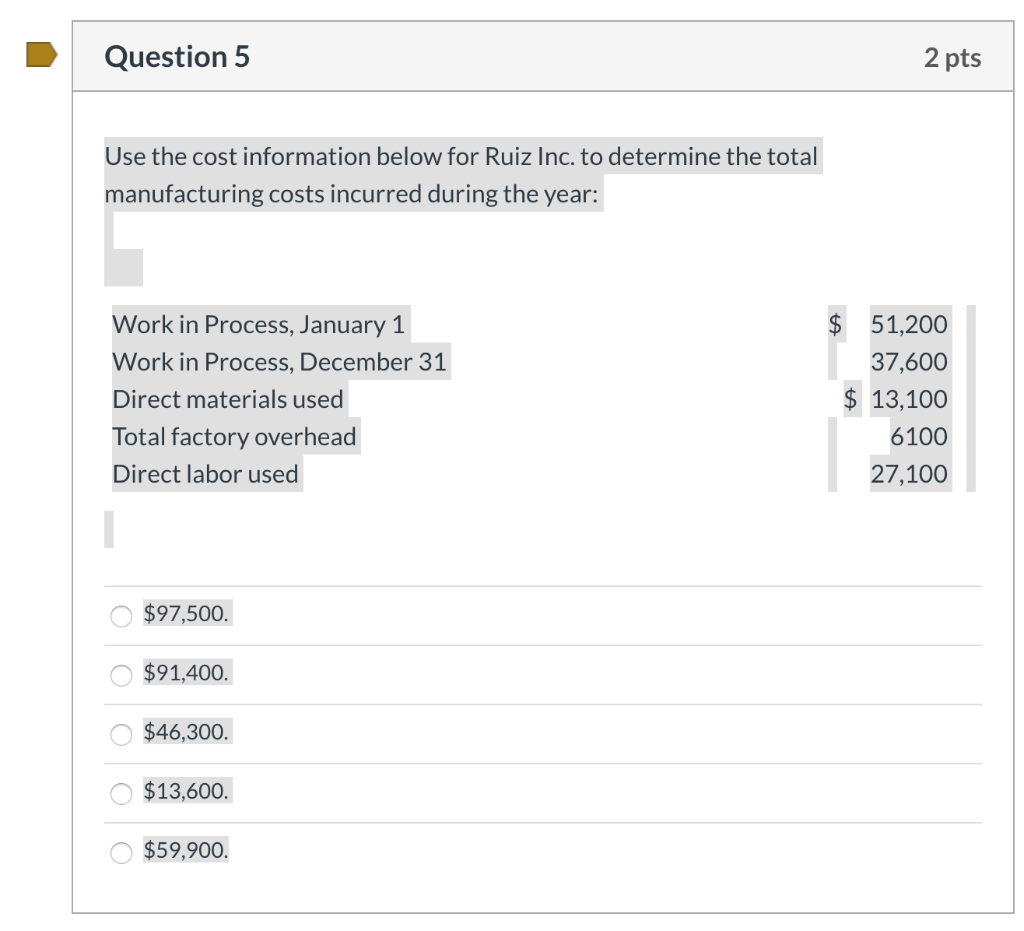This screenshot has width=1024, height=931.
Task: Click the 13,100 dollar amount
Action: click(908, 398)
